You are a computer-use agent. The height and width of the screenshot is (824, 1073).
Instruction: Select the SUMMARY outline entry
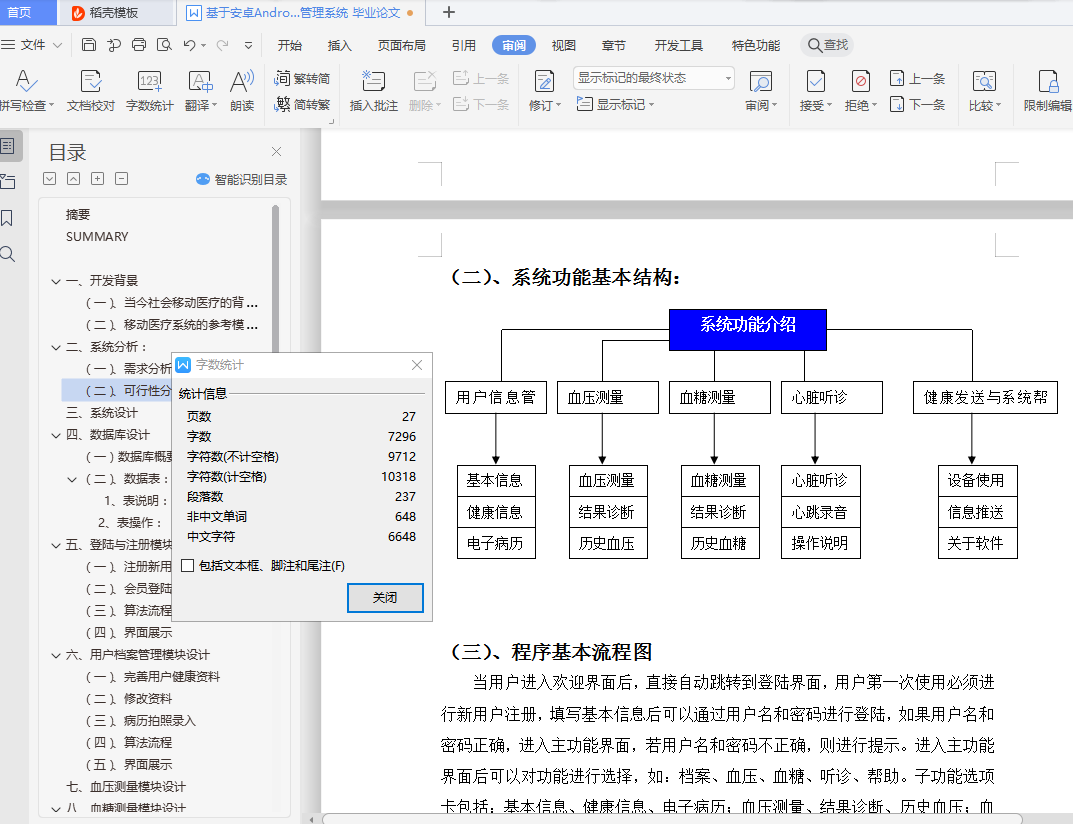97,237
